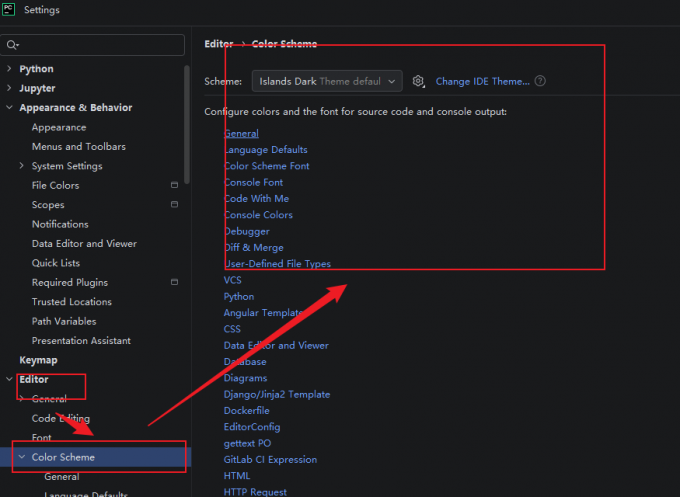Select Quick Lists tree item
680x497 pixels.
[56, 263]
